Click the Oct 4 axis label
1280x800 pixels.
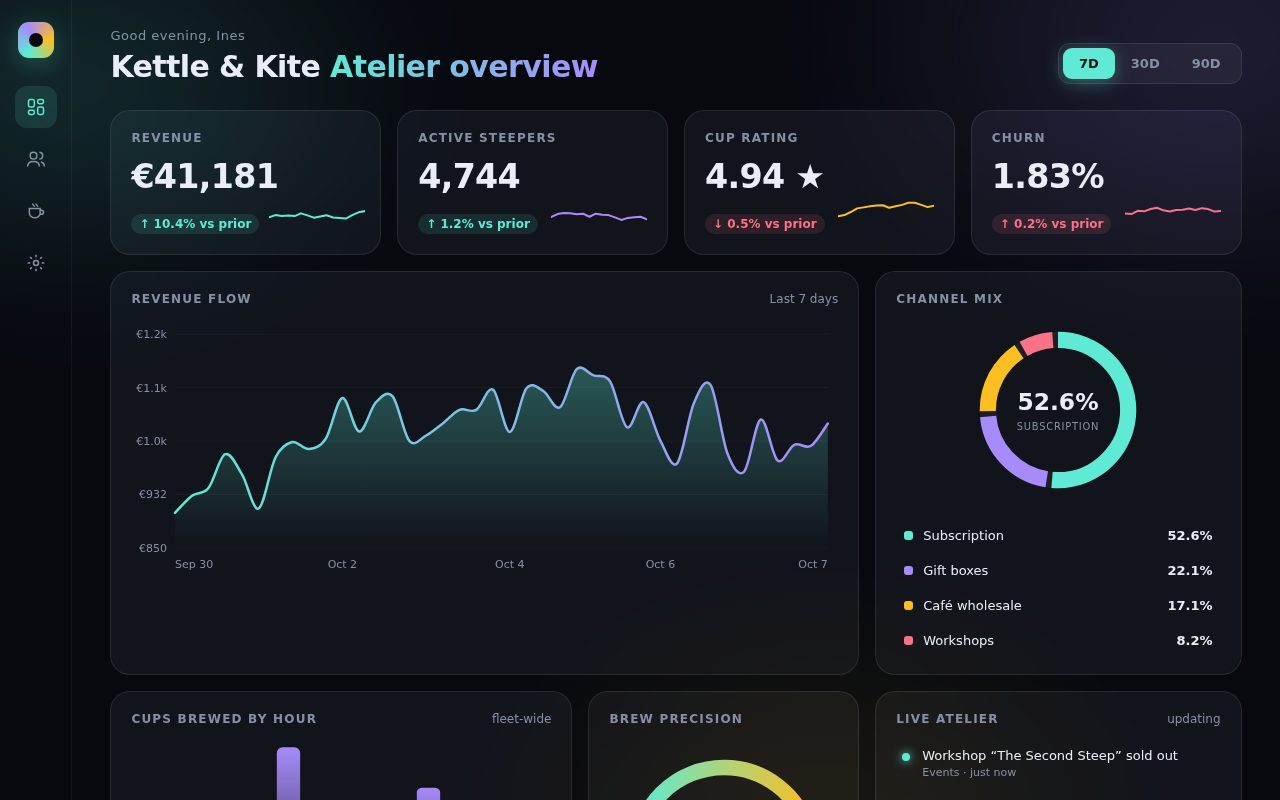(x=509, y=565)
